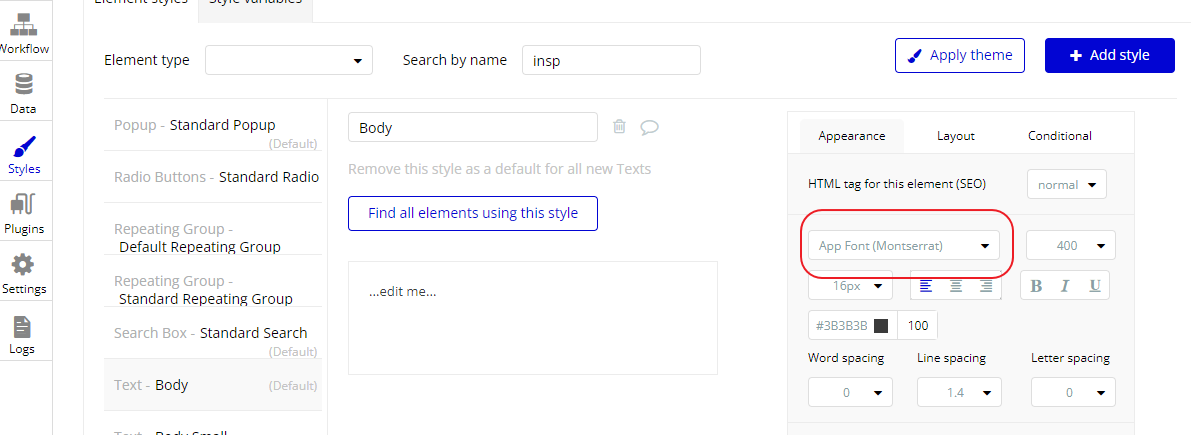This screenshot has height=435, width=1191.
Task: Switch to the Conditional tab
Action: coord(1059,135)
